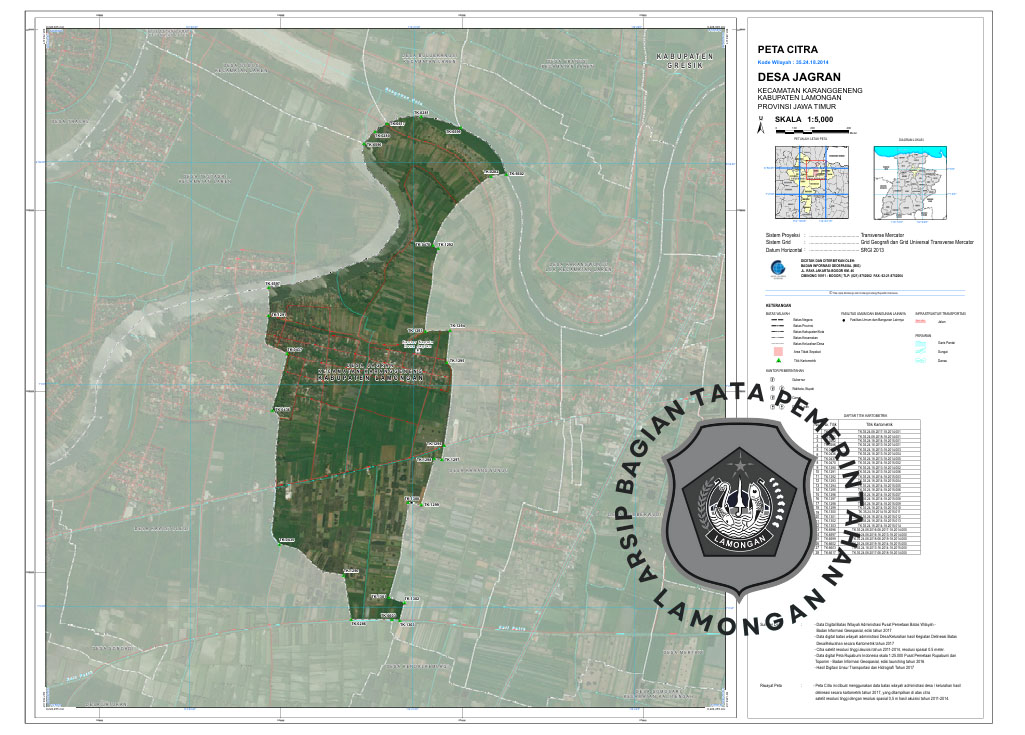Viewport: 1025px width, 735px height.
Task: Click the blue Kode Wilayah text
Action: 797,60
